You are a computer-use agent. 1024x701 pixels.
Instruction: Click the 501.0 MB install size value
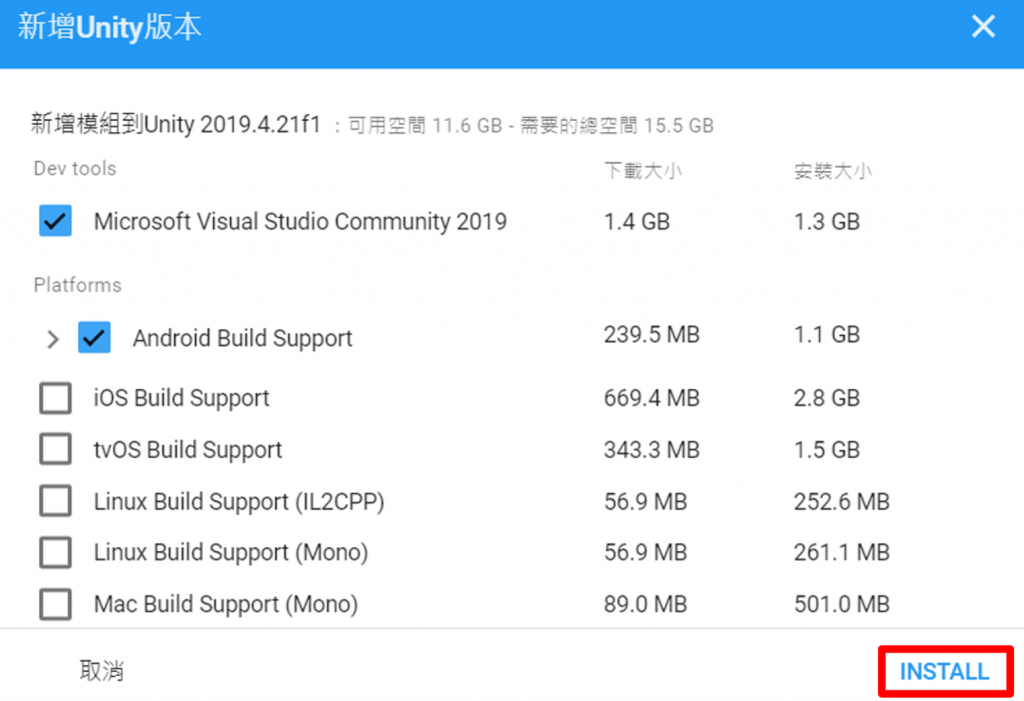(x=842, y=604)
